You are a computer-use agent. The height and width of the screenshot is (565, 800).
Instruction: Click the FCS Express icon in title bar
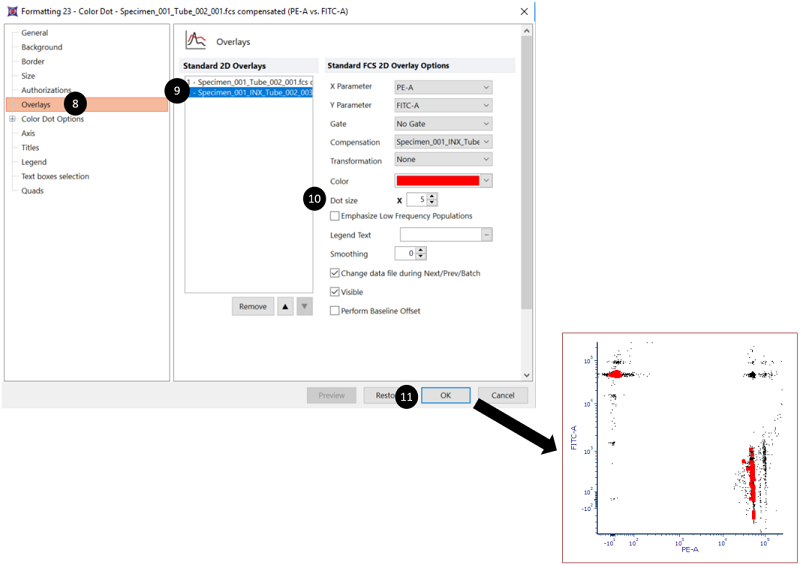[12, 11]
